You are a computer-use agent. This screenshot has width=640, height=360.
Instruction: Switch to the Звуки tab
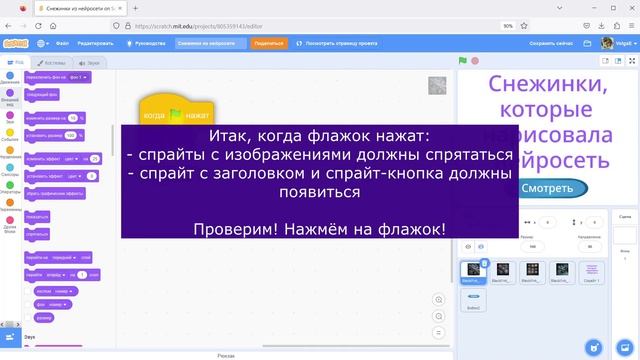(89, 63)
